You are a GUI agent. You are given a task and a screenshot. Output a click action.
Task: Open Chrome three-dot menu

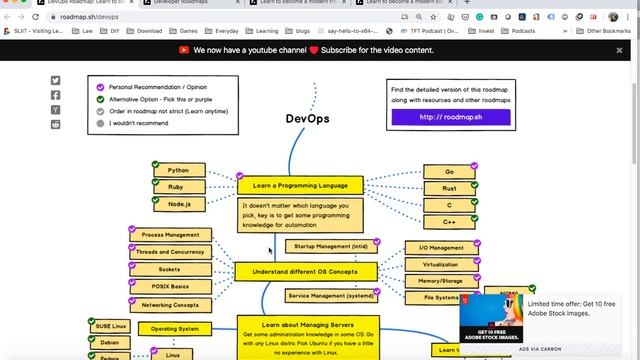click(x=628, y=17)
